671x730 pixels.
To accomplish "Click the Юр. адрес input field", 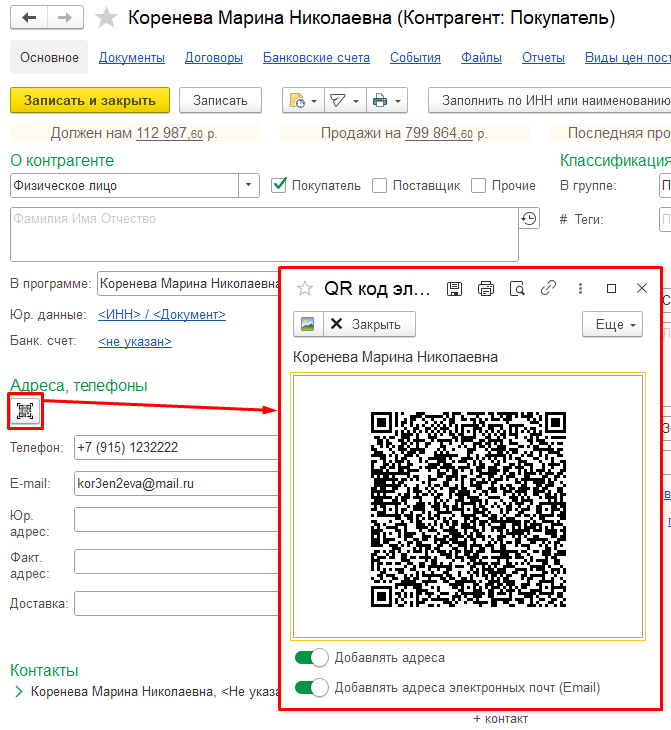I will (x=176, y=520).
